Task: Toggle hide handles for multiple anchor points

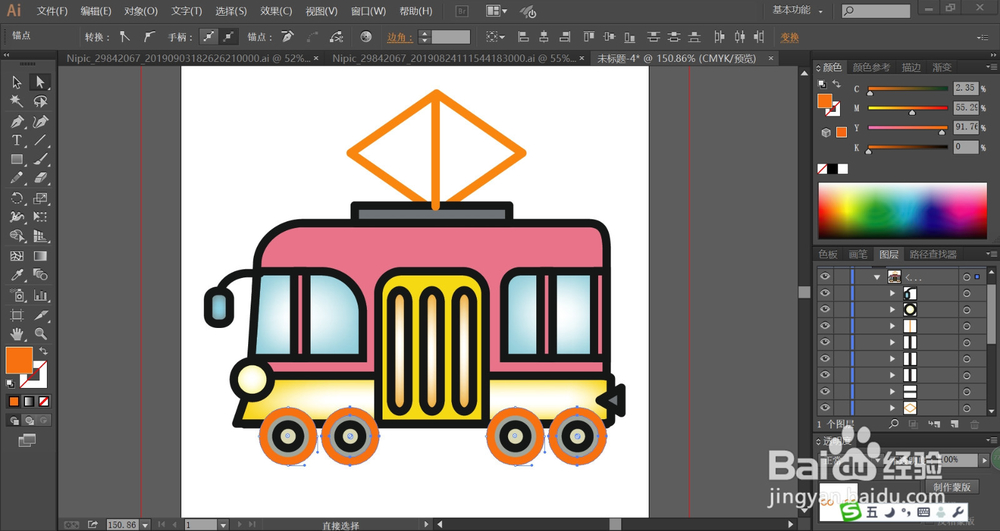Action: click(228, 37)
